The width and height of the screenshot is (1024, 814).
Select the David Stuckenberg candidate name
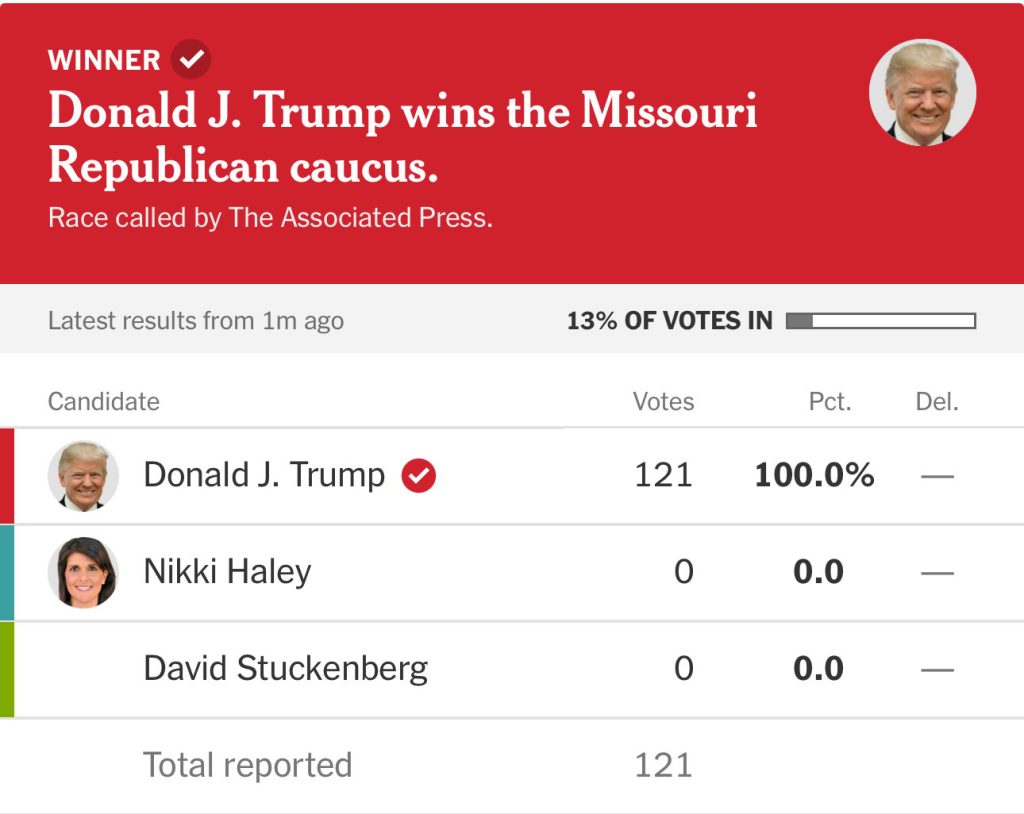coord(285,668)
